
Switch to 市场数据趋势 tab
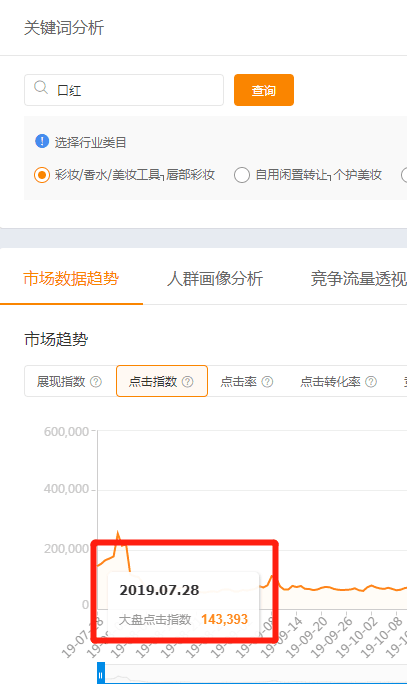pos(71,278)
